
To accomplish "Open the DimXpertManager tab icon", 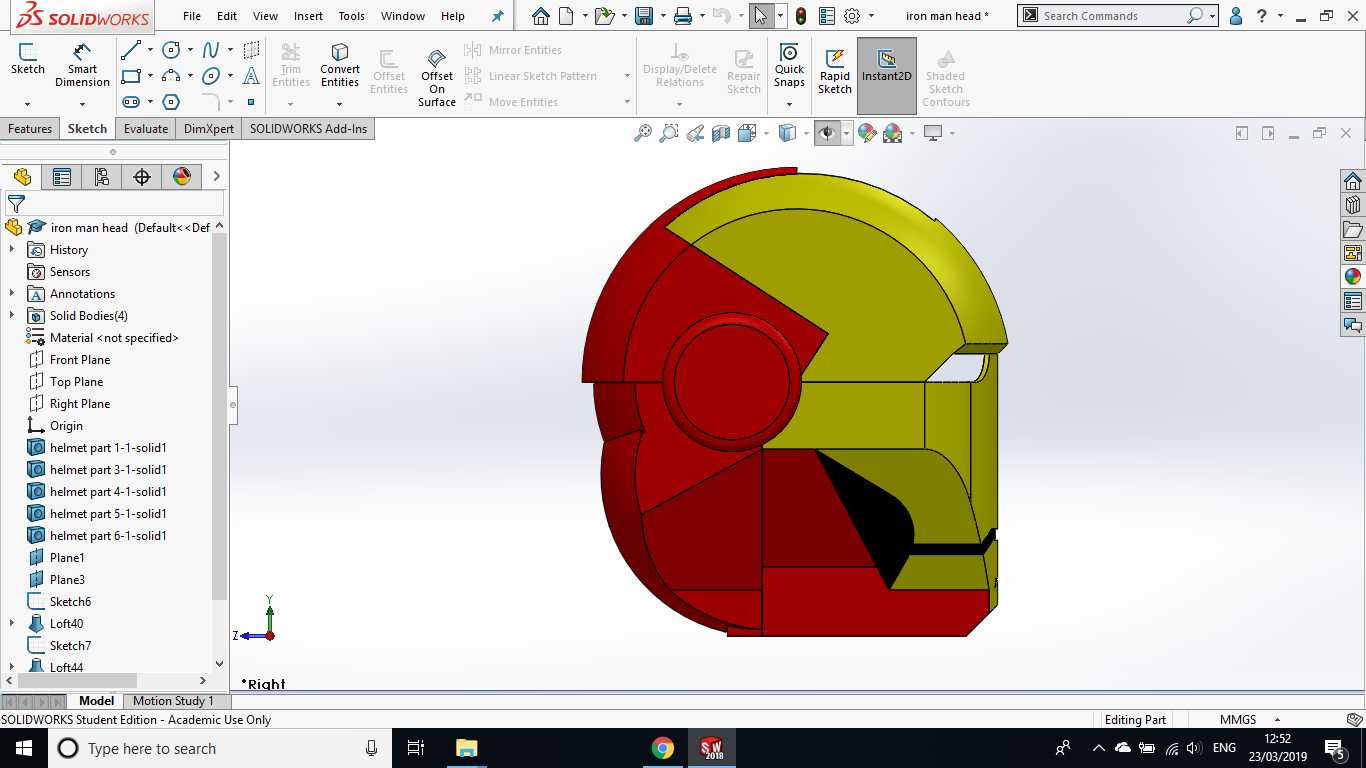I will pos(141,177).
